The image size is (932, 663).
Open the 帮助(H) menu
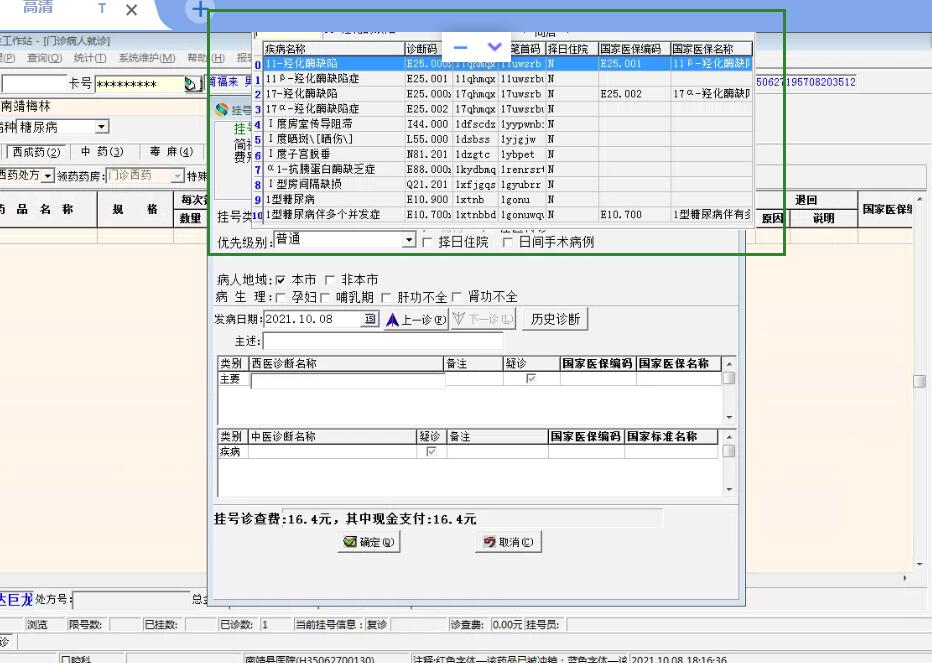point(205,58)
